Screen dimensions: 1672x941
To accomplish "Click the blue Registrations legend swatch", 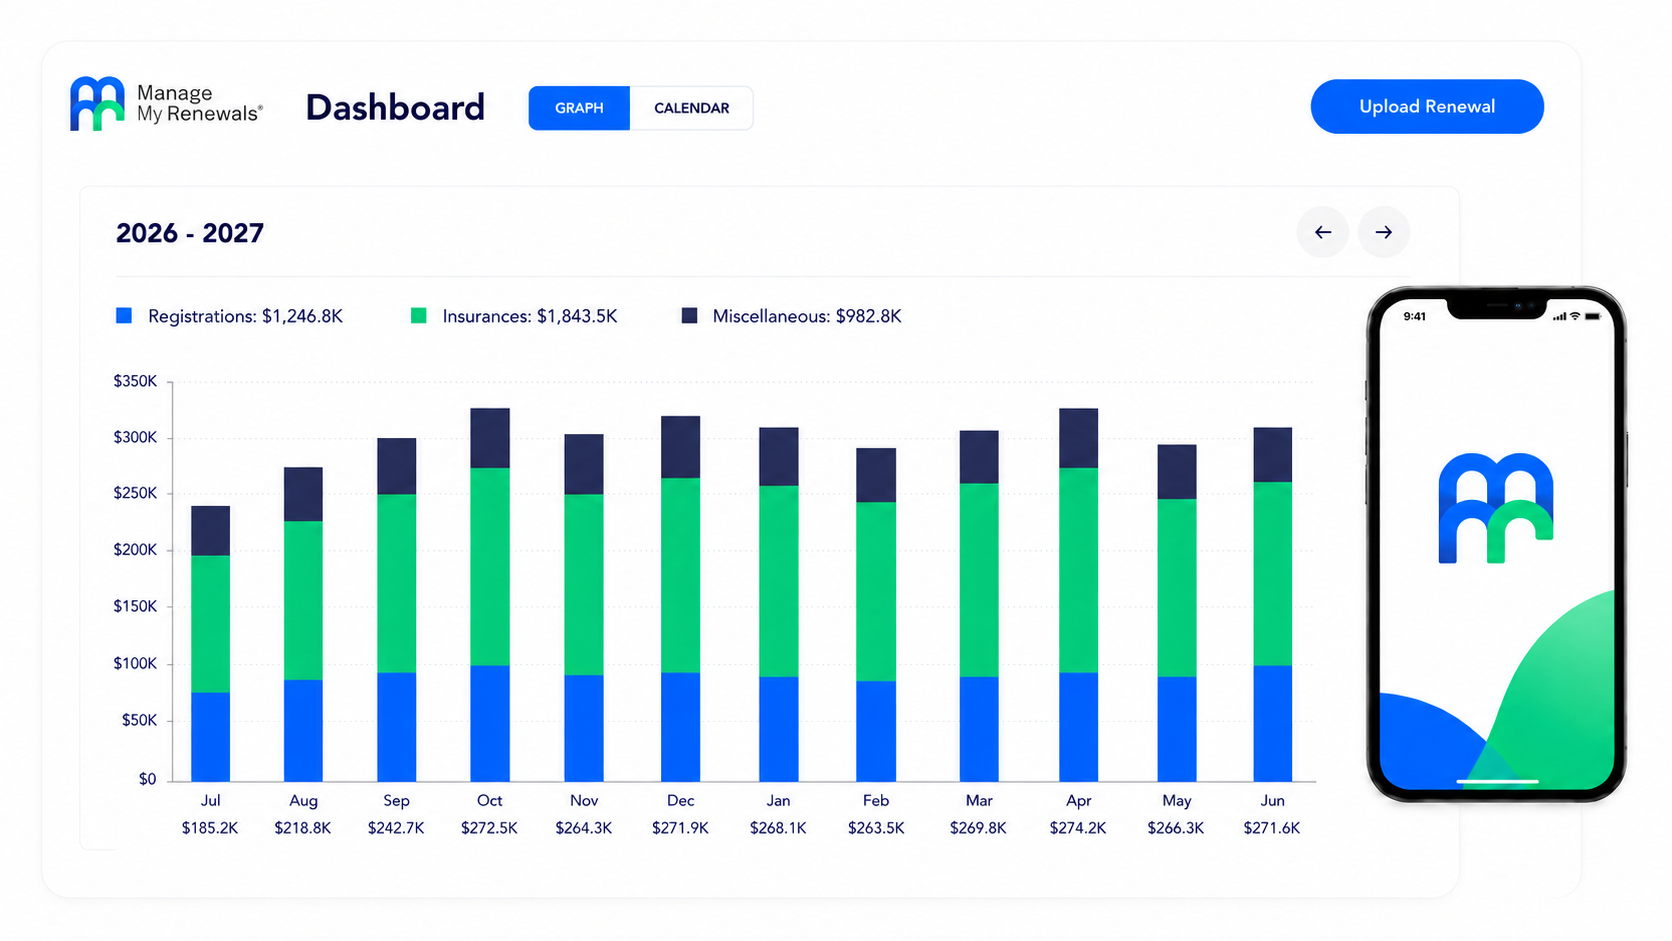I will coord(124,316).
